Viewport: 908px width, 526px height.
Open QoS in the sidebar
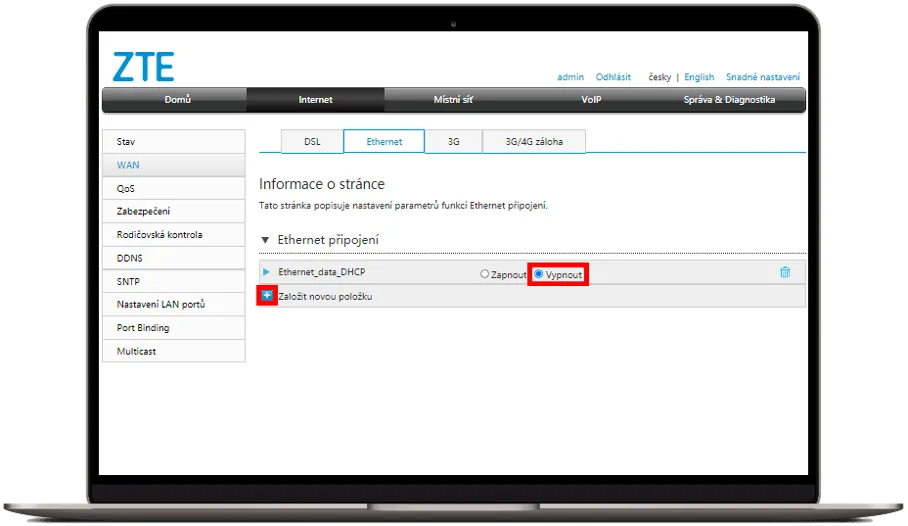[x=126, y=188]
